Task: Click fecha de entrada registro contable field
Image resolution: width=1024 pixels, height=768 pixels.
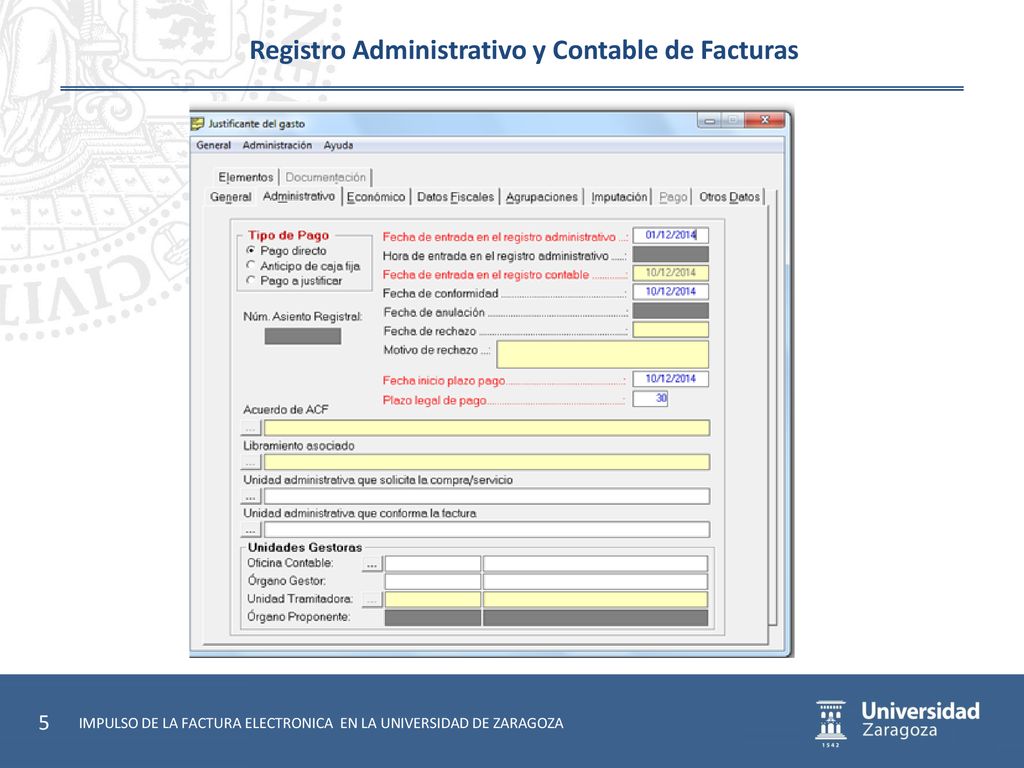Action: pos(671,273)
